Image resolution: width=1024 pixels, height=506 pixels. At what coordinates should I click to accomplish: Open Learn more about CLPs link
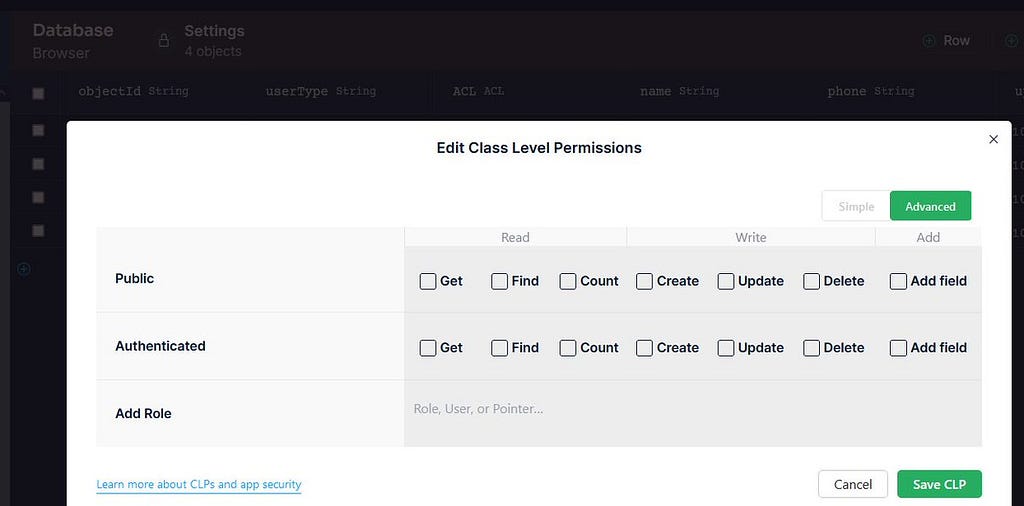pyautogui.click(x=199, y=484)
